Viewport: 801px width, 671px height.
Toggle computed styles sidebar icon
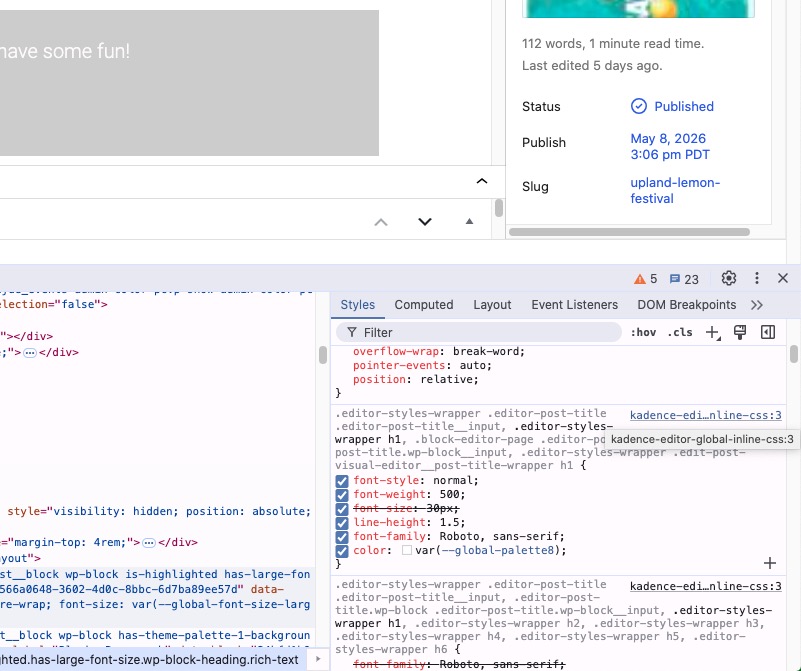coord(768,332)
